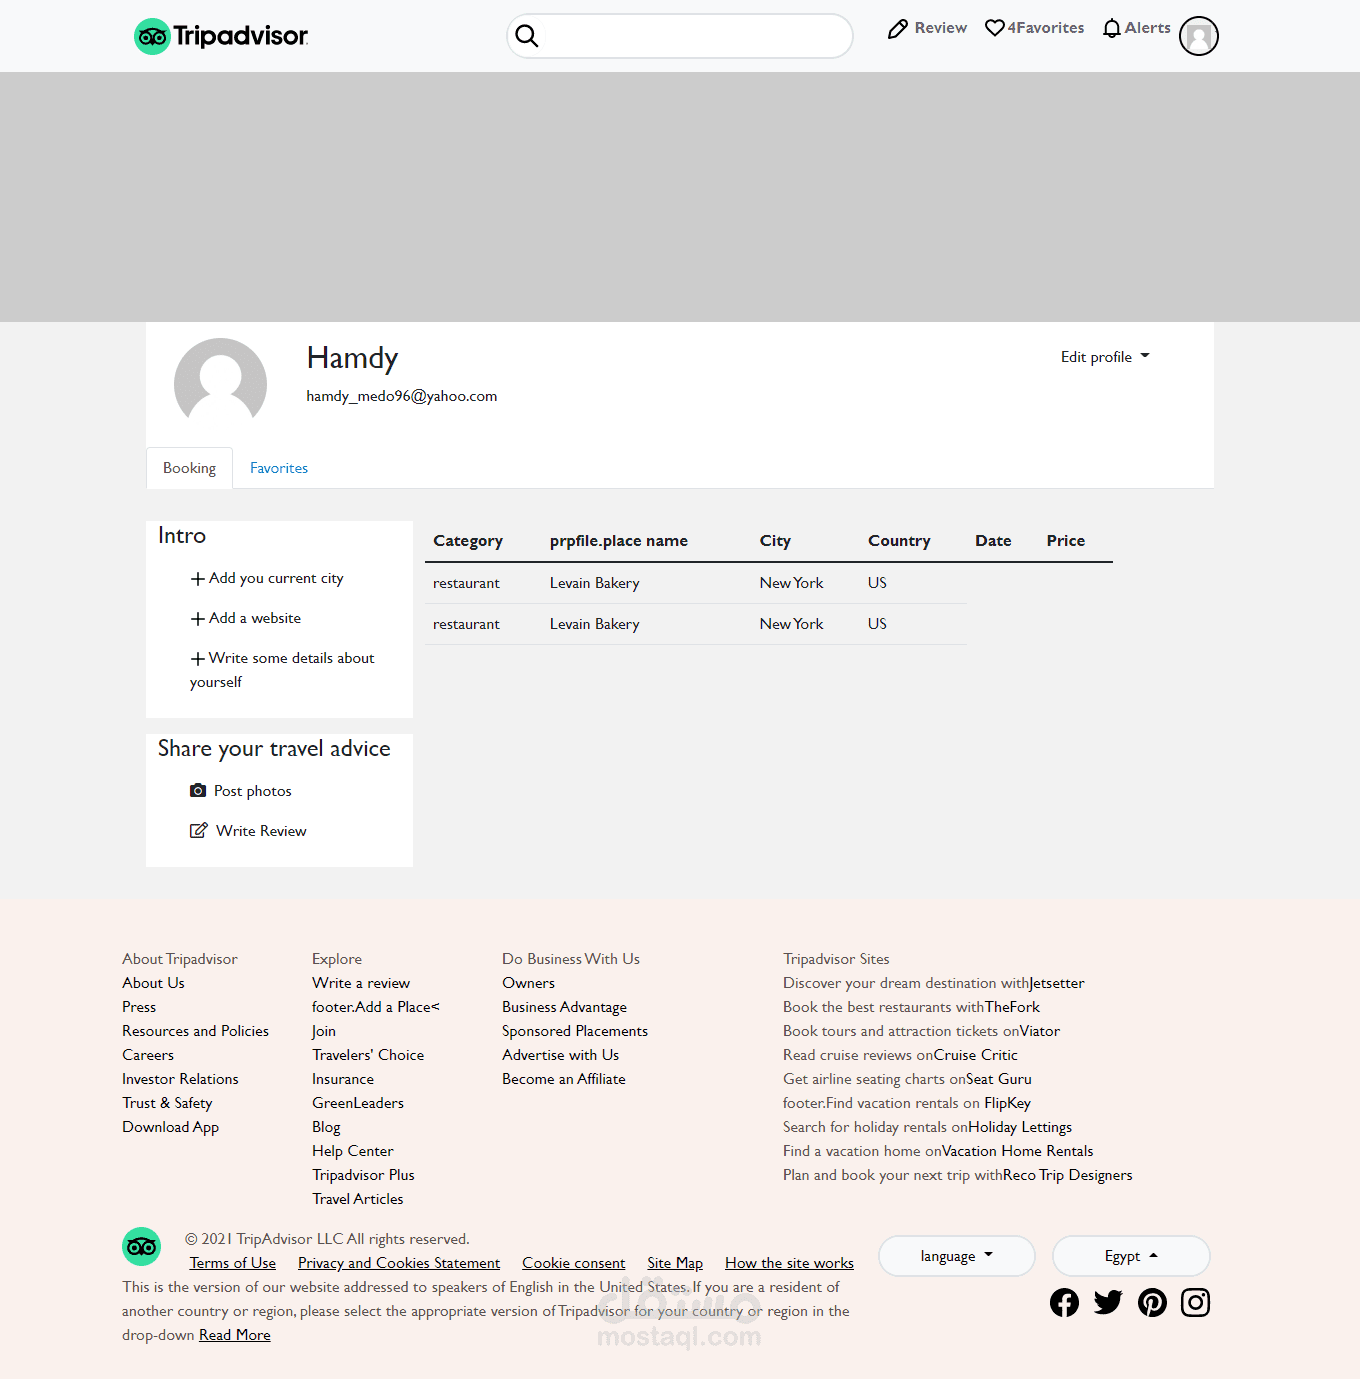
Task: Open Sponsored Placements link
Action: click(575, 1031)
